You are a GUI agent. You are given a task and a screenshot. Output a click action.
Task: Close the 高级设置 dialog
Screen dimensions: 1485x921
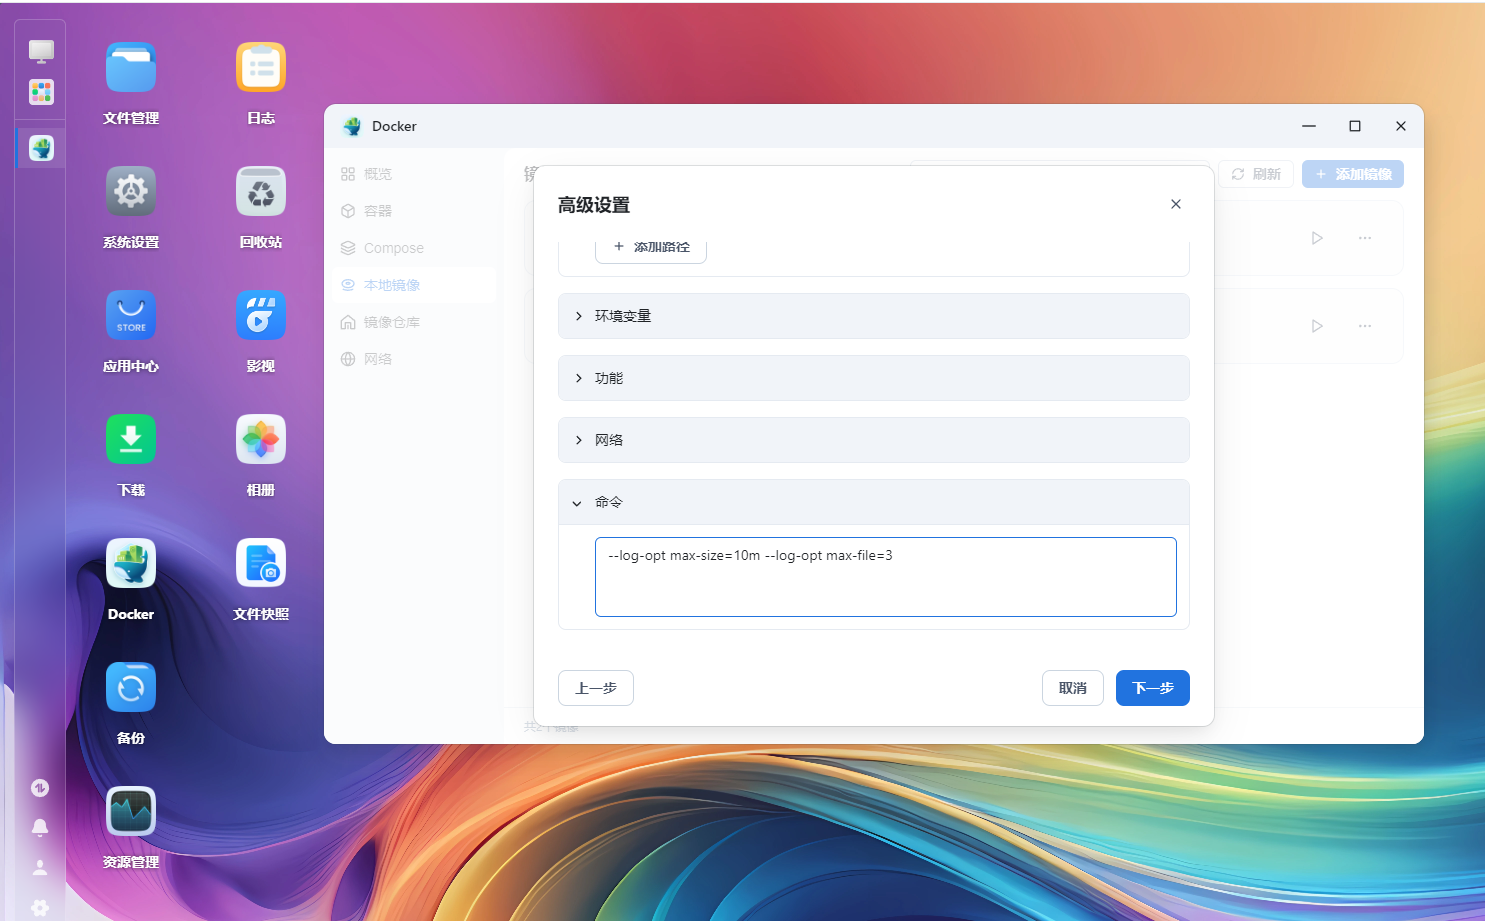[x=1176, y=204]
